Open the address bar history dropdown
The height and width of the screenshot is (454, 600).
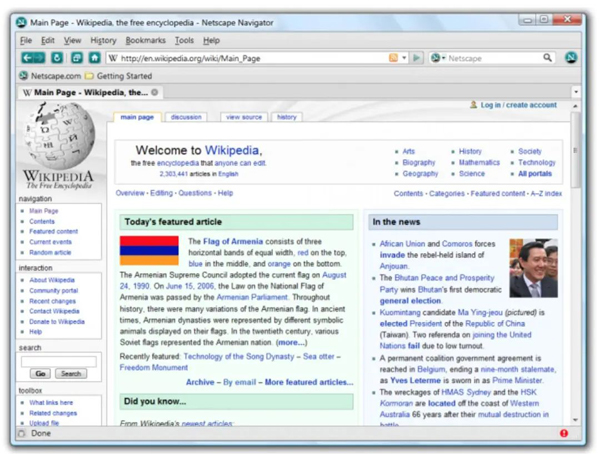click(404, 58)
